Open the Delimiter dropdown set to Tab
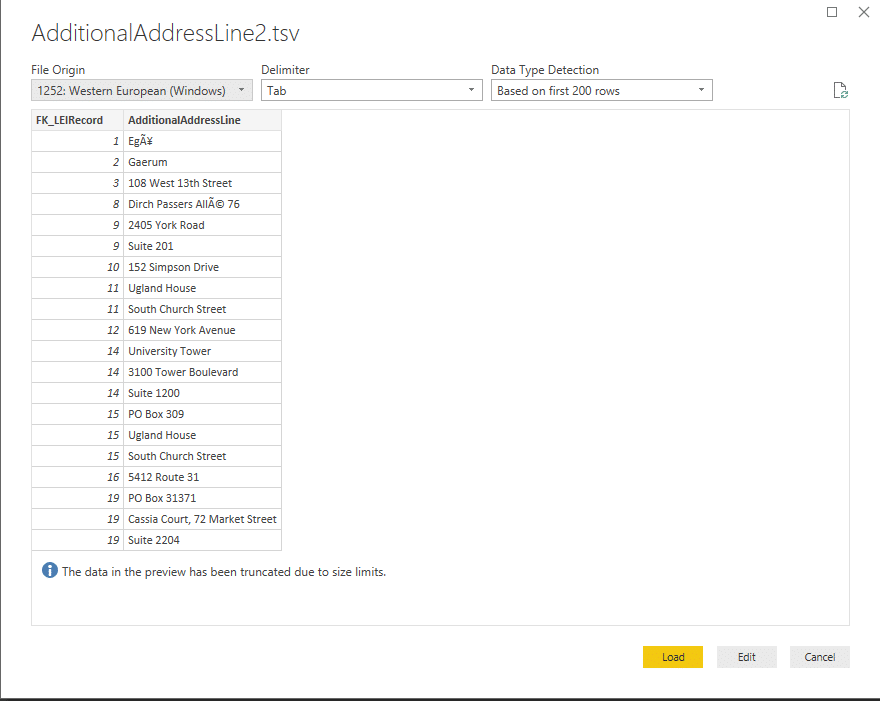This screenshot has height=701, width=880. (x=372, y=90)
